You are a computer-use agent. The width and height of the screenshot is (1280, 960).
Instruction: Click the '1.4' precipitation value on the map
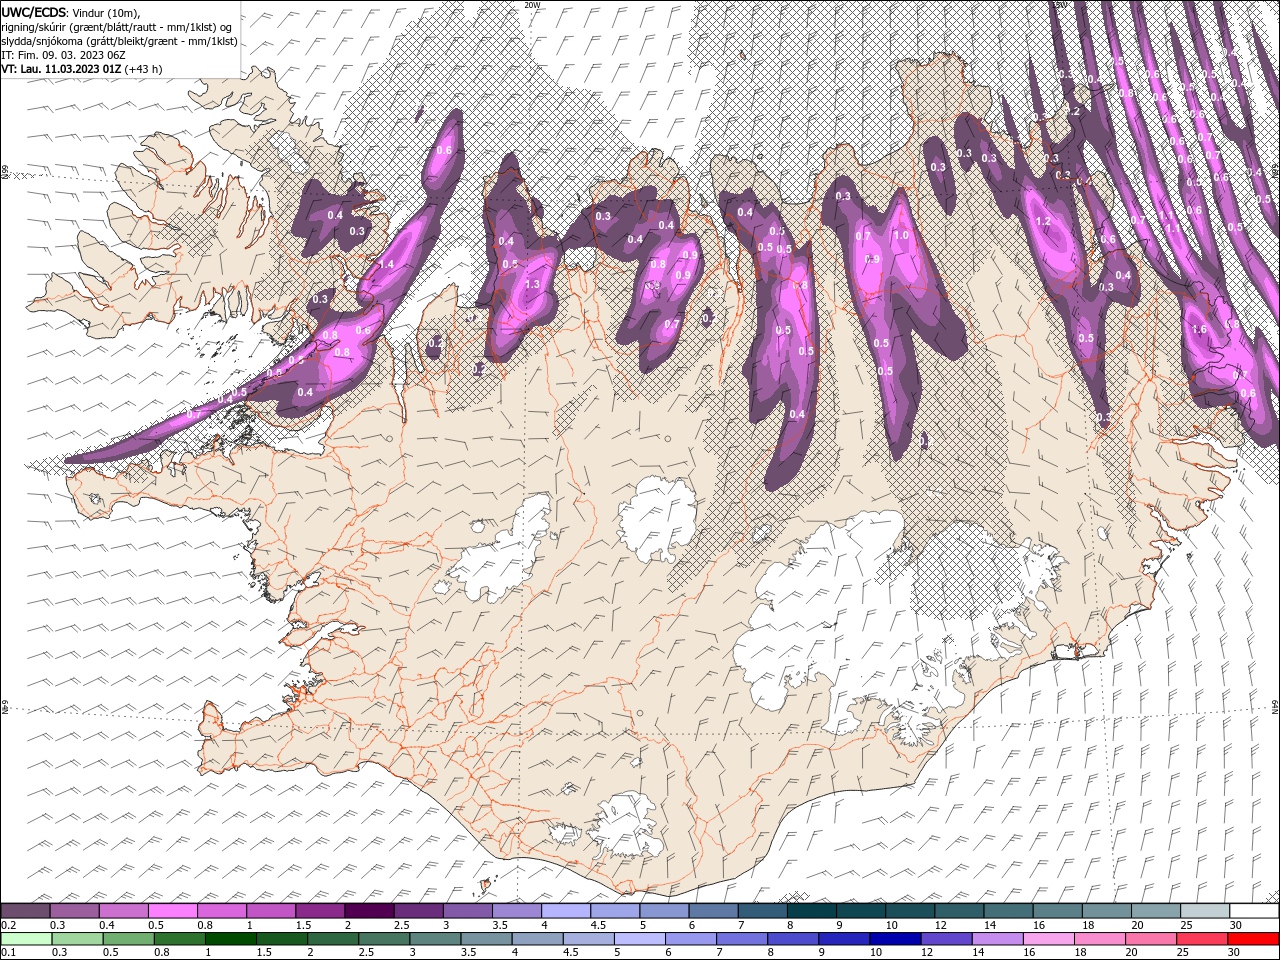pos(387,264)
